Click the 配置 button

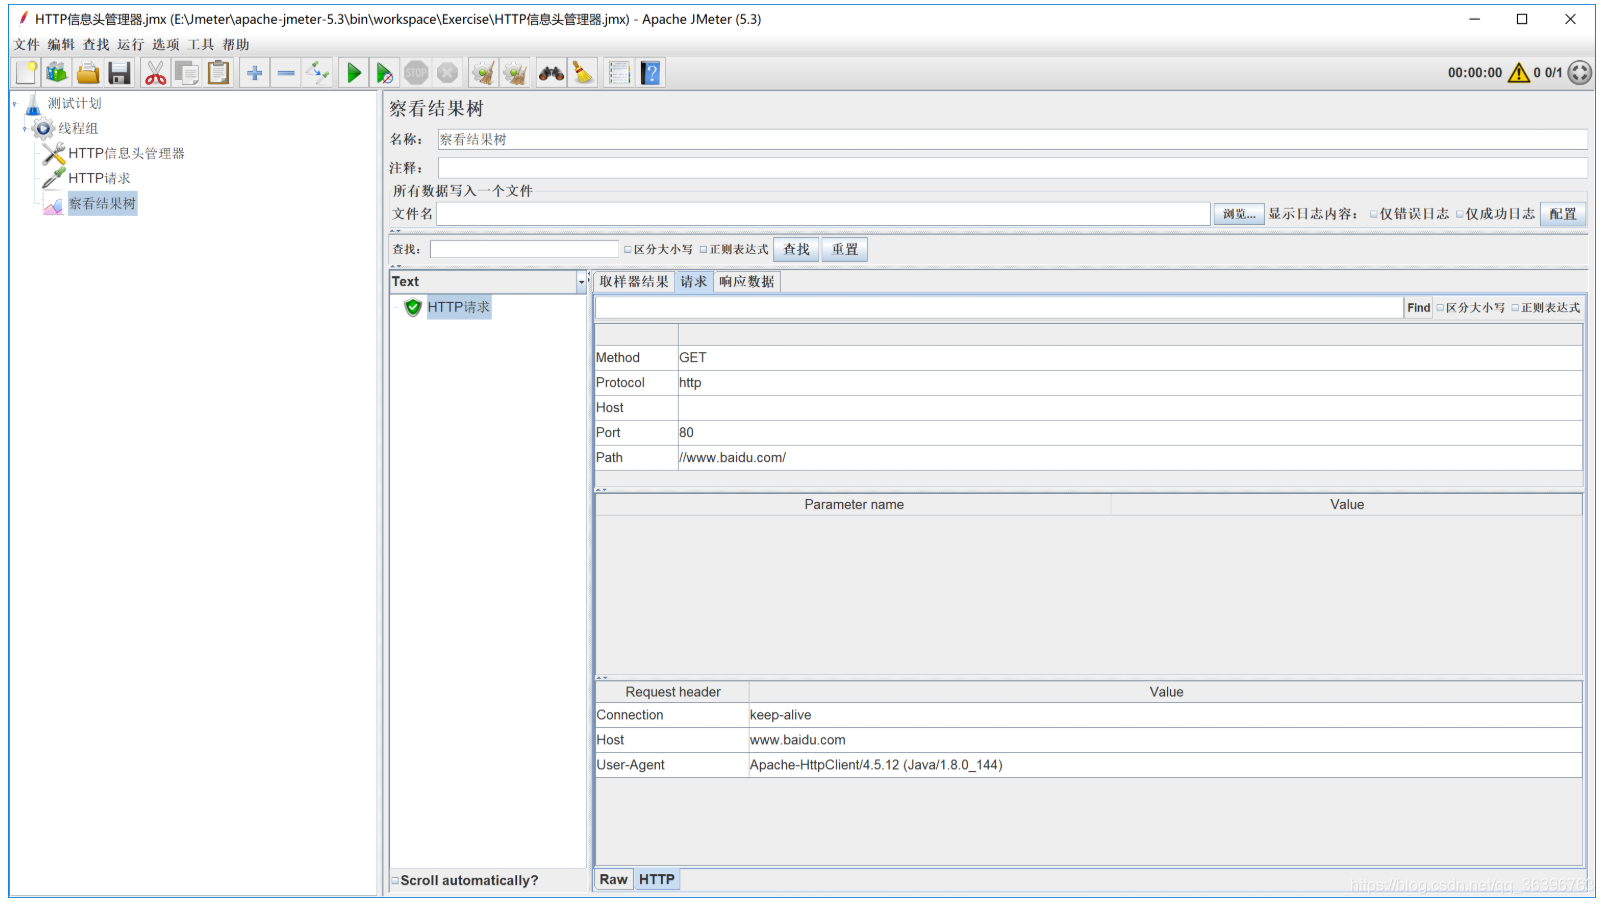1562,214
